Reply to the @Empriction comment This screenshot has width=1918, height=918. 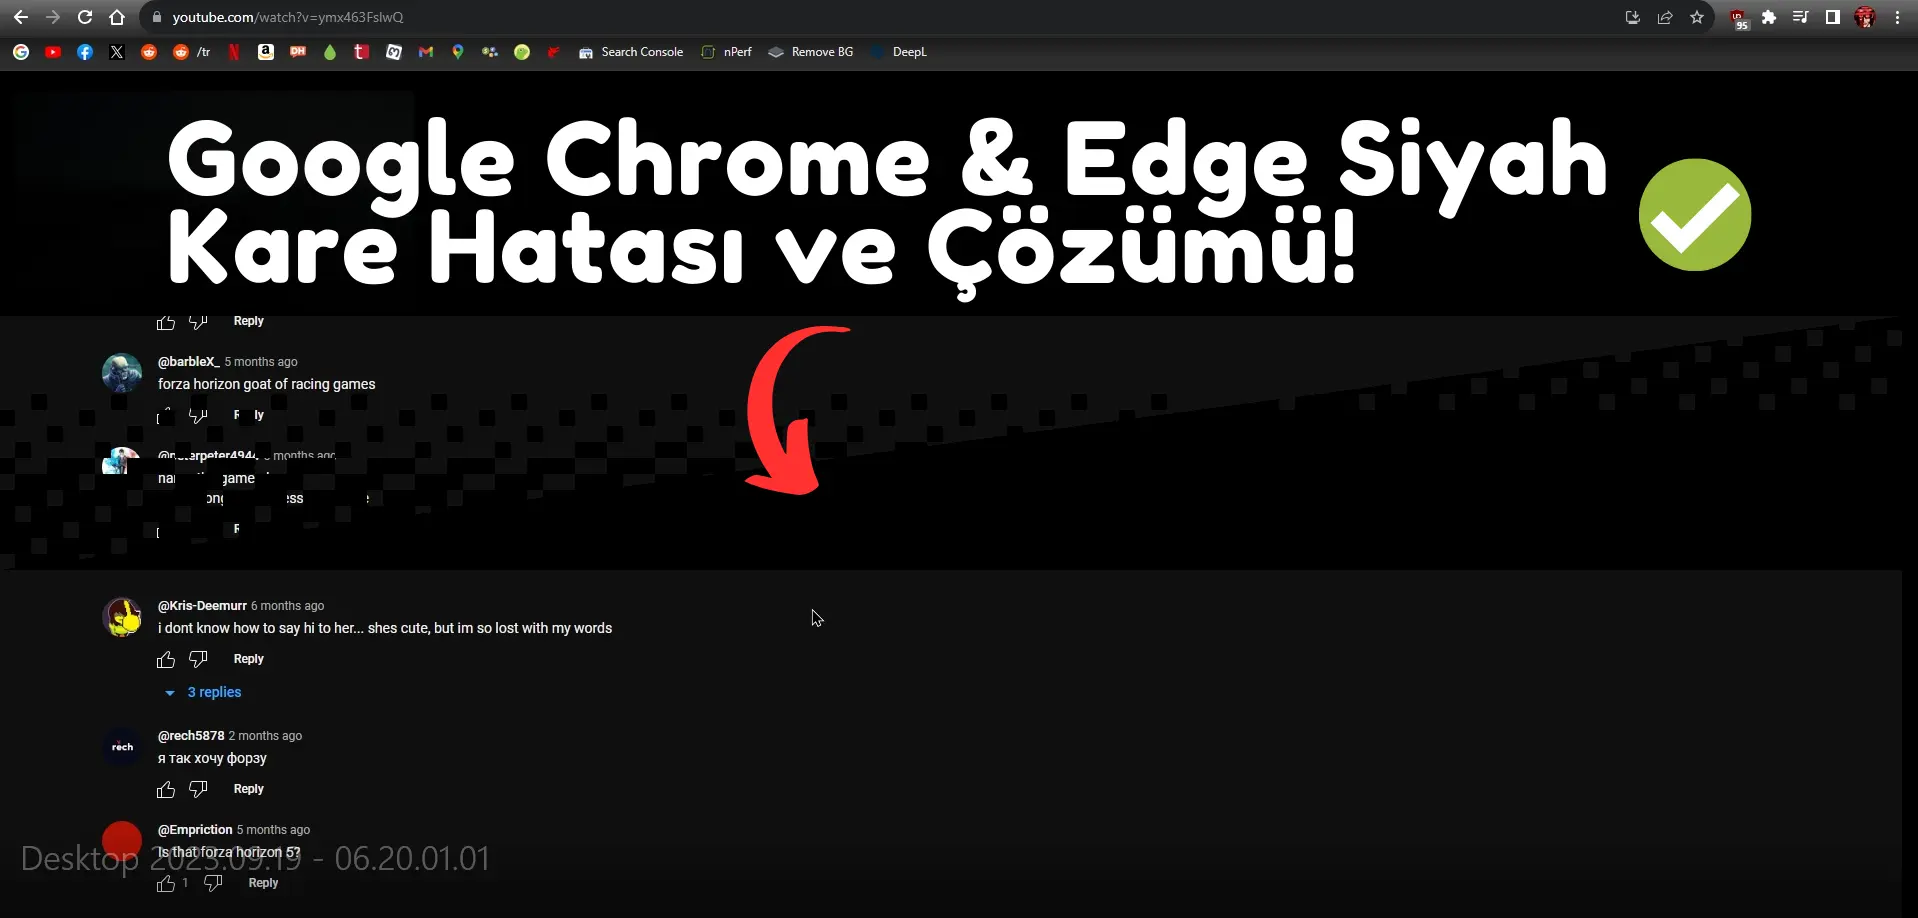[263, 883]
